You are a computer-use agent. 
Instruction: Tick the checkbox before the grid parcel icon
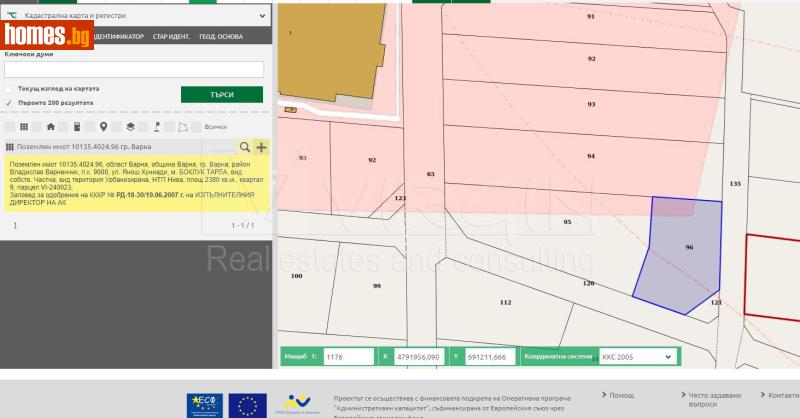tap(10, 127)
